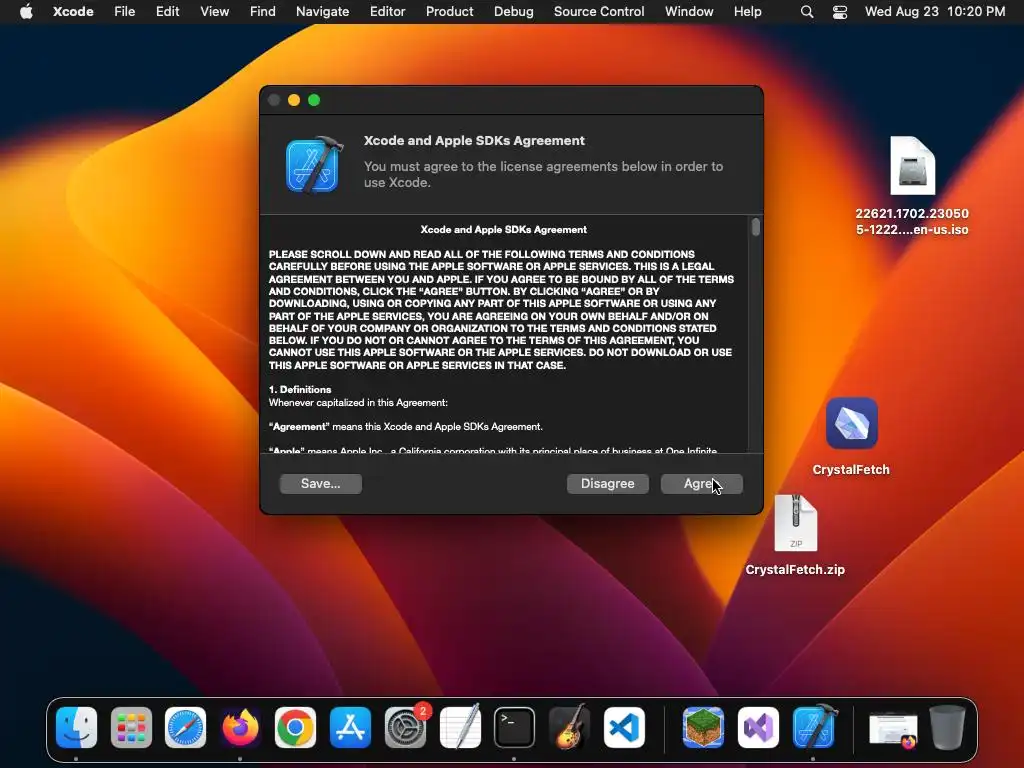Open the Product menu

coord(449,11)
